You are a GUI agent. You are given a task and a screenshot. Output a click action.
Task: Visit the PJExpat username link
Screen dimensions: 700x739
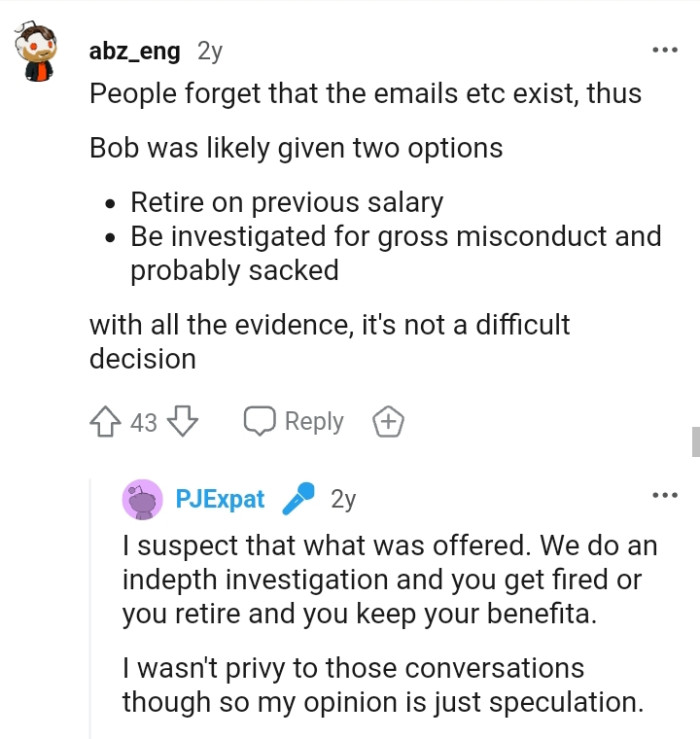[220, 498]
